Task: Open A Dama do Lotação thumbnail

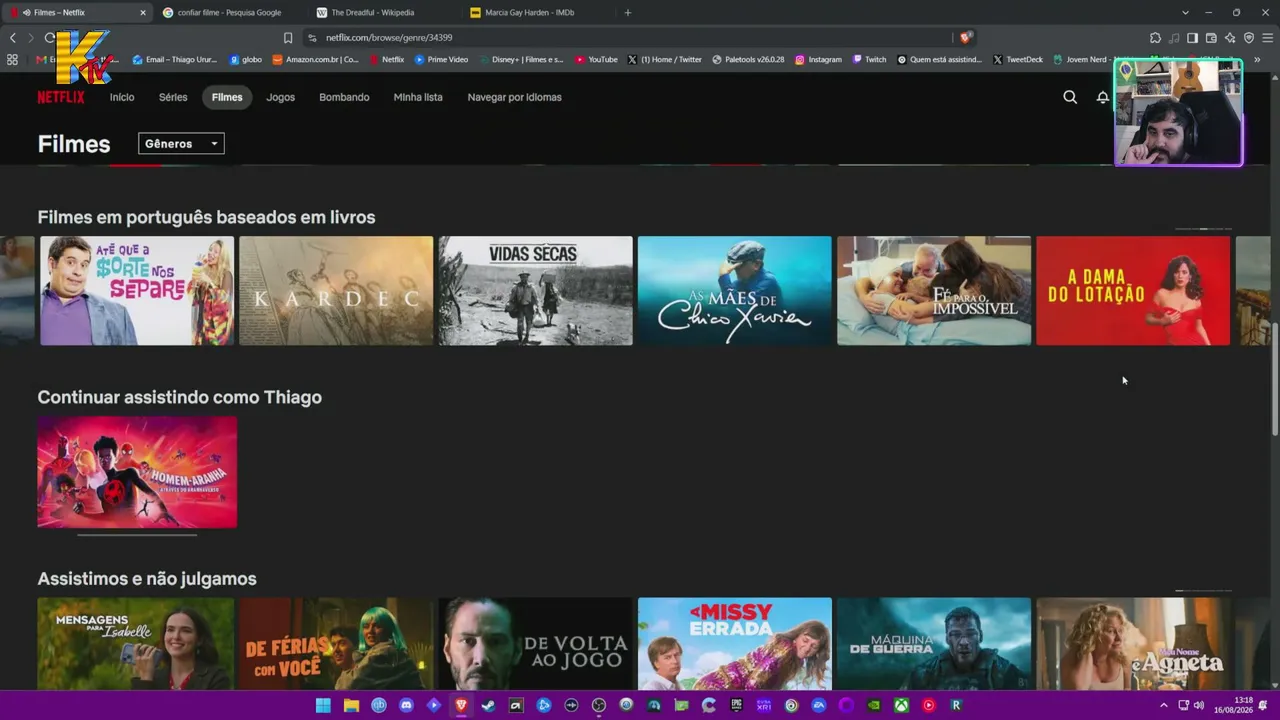Action: [x=1133, y=291]
